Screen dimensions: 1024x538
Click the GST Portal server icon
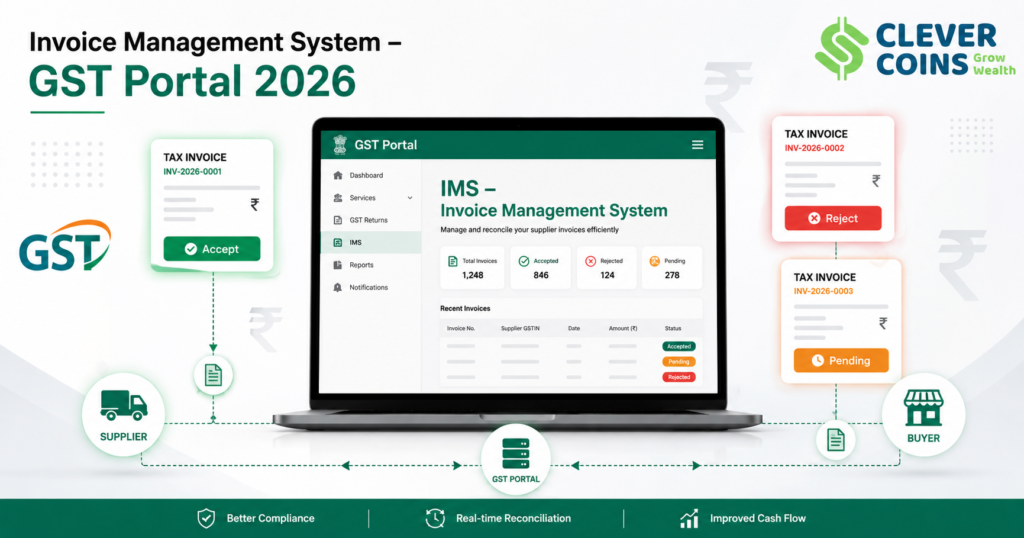pos(516,454)
